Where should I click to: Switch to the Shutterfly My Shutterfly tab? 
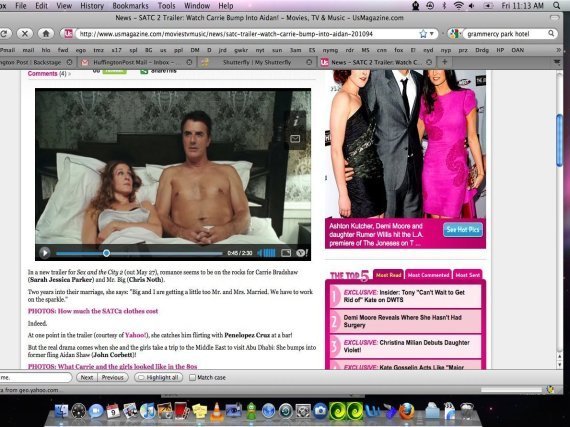257,63
